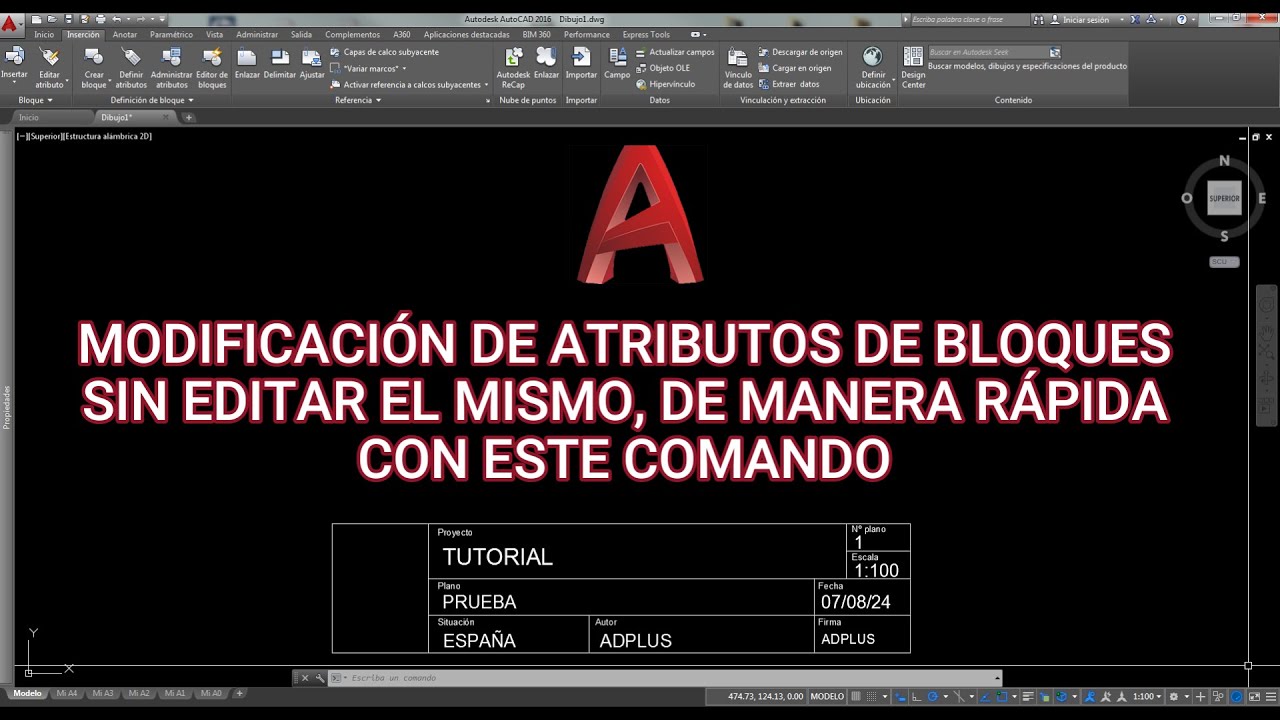Open the Paramétrico ribbon tab
Screen dimensions: 1280x720
(x=171, y=34)
